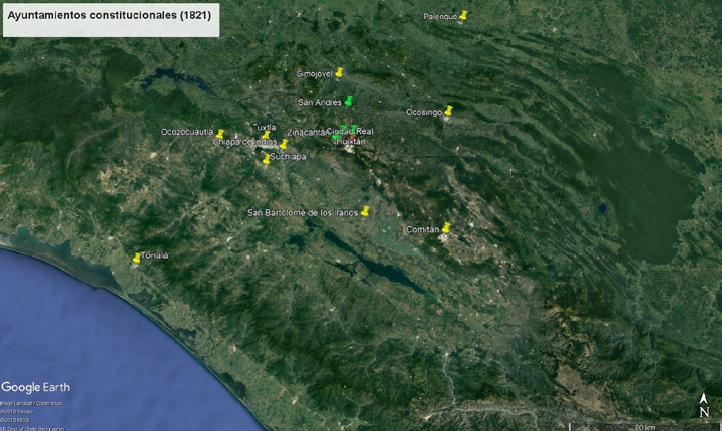Click the Ayuntamientos constitucionales (1821) title box

110,19
